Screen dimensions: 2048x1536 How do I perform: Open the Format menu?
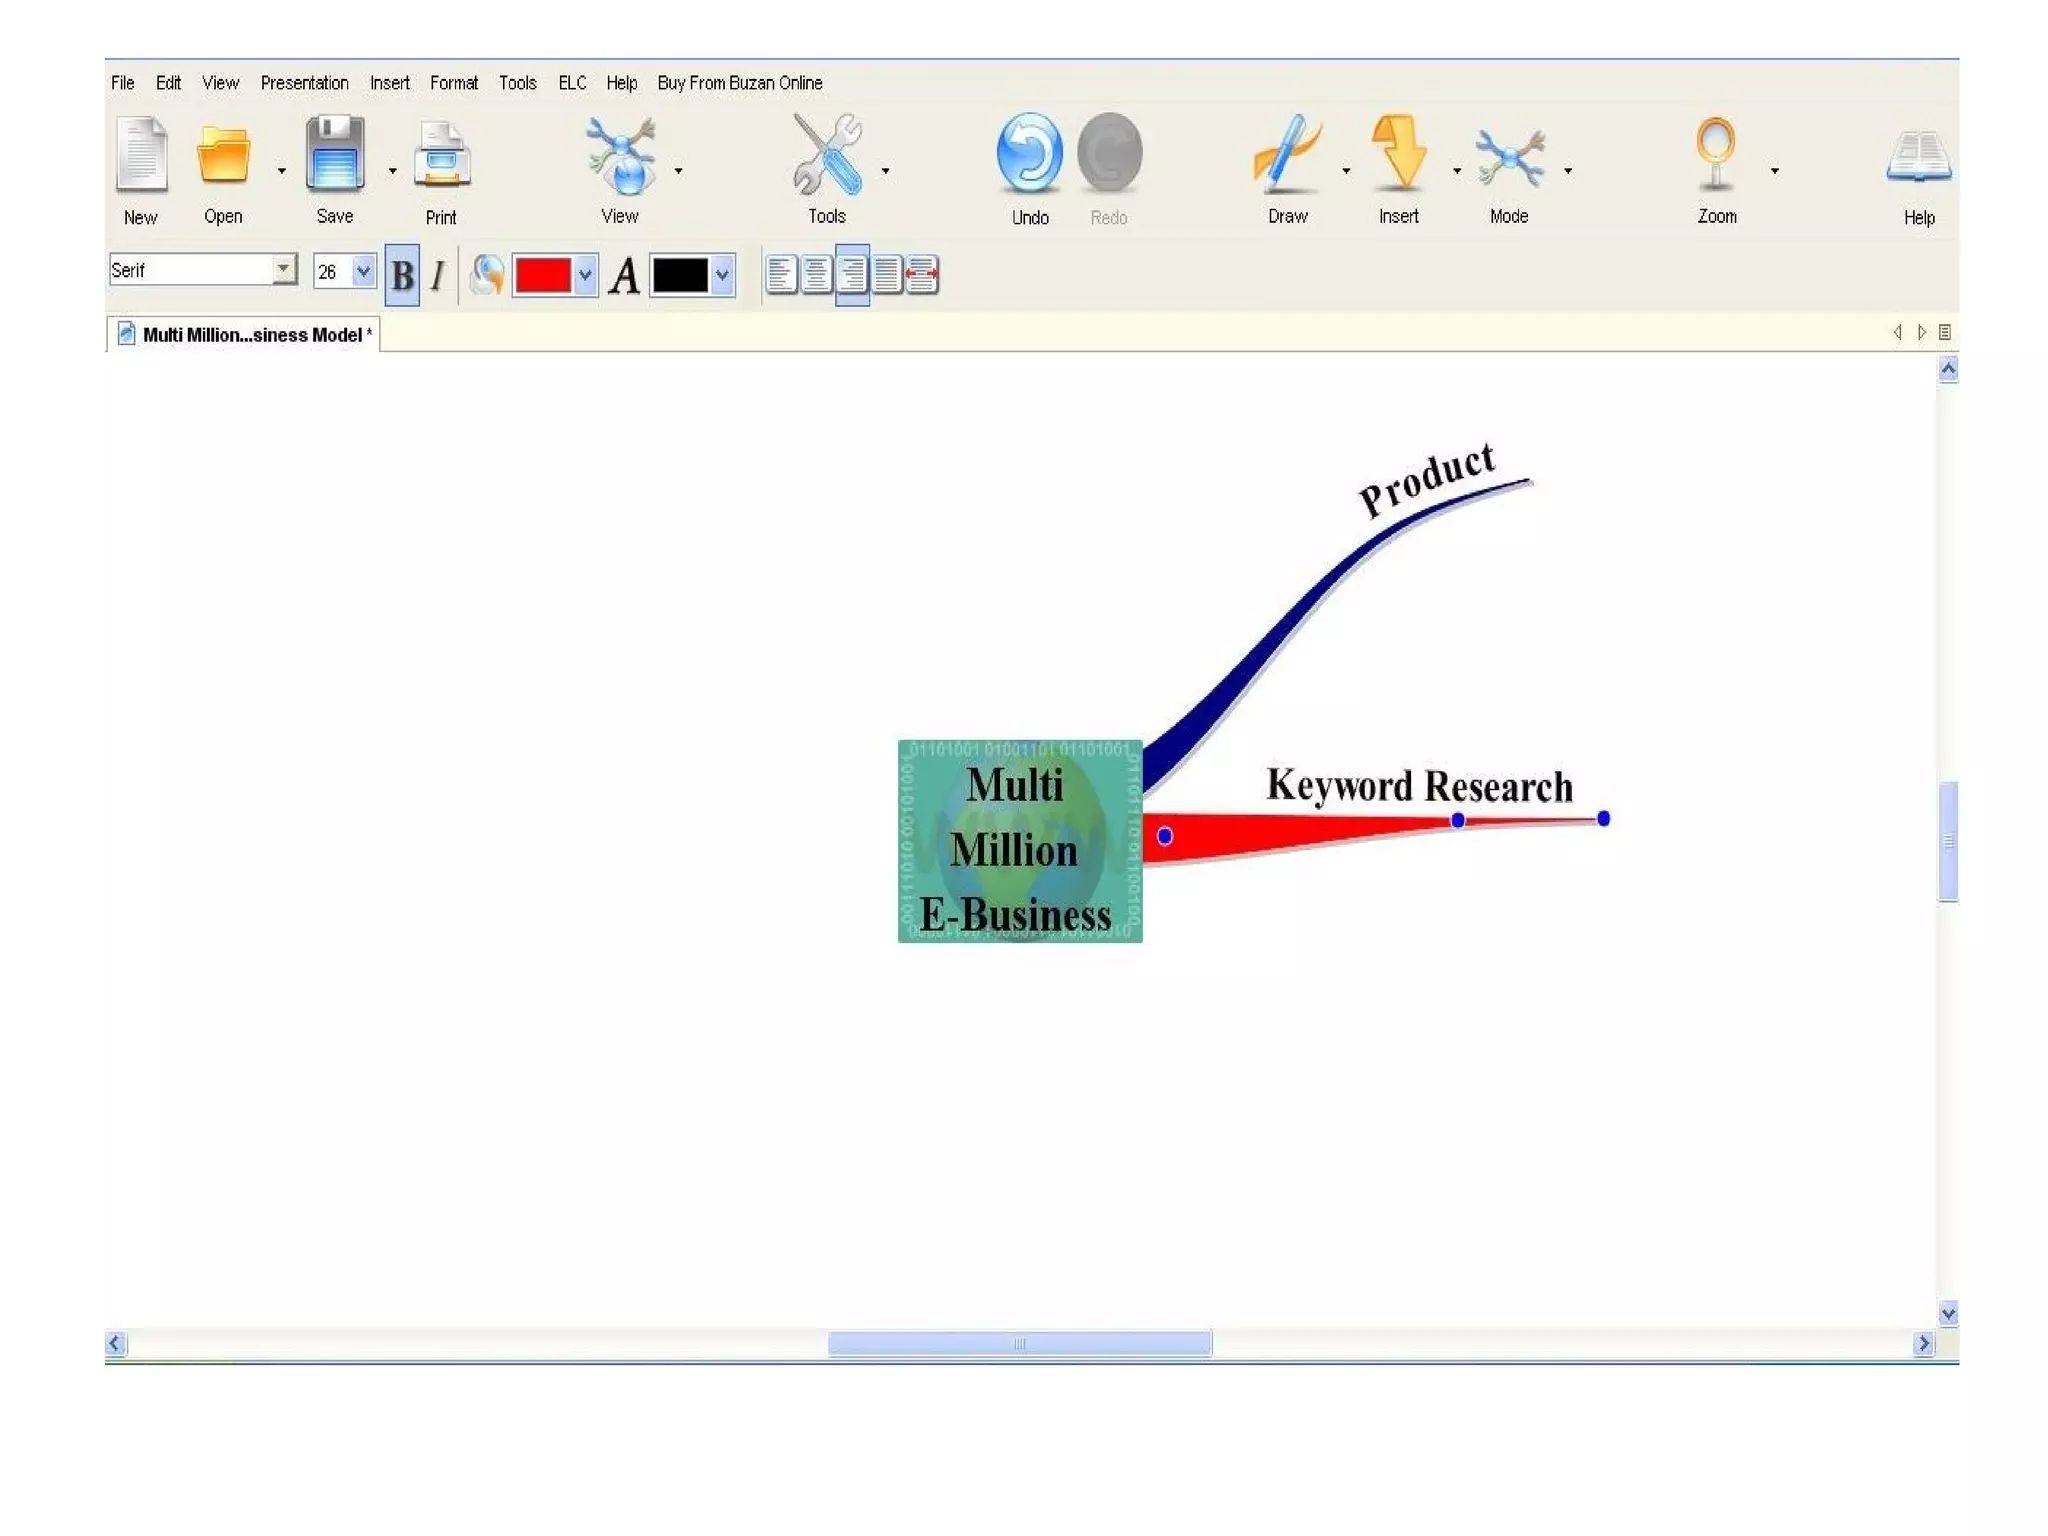[453, 83]
